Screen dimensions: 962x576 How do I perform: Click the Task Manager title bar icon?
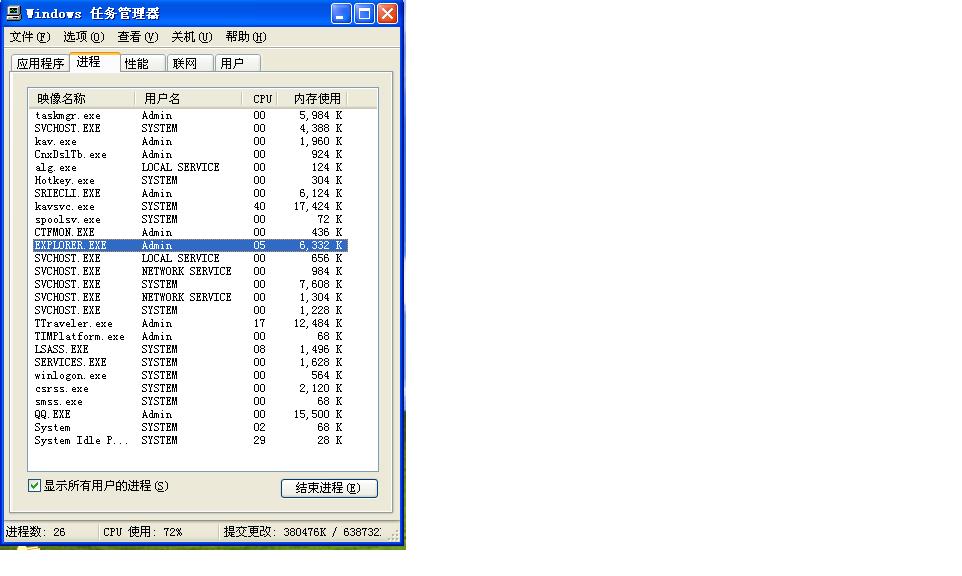[x=13, y=13]
